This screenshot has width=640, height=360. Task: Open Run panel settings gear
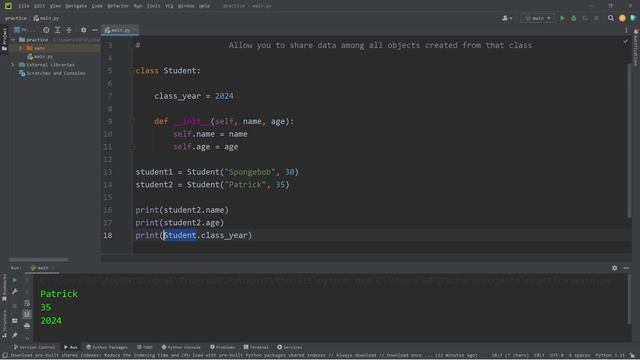click(614, 268)
